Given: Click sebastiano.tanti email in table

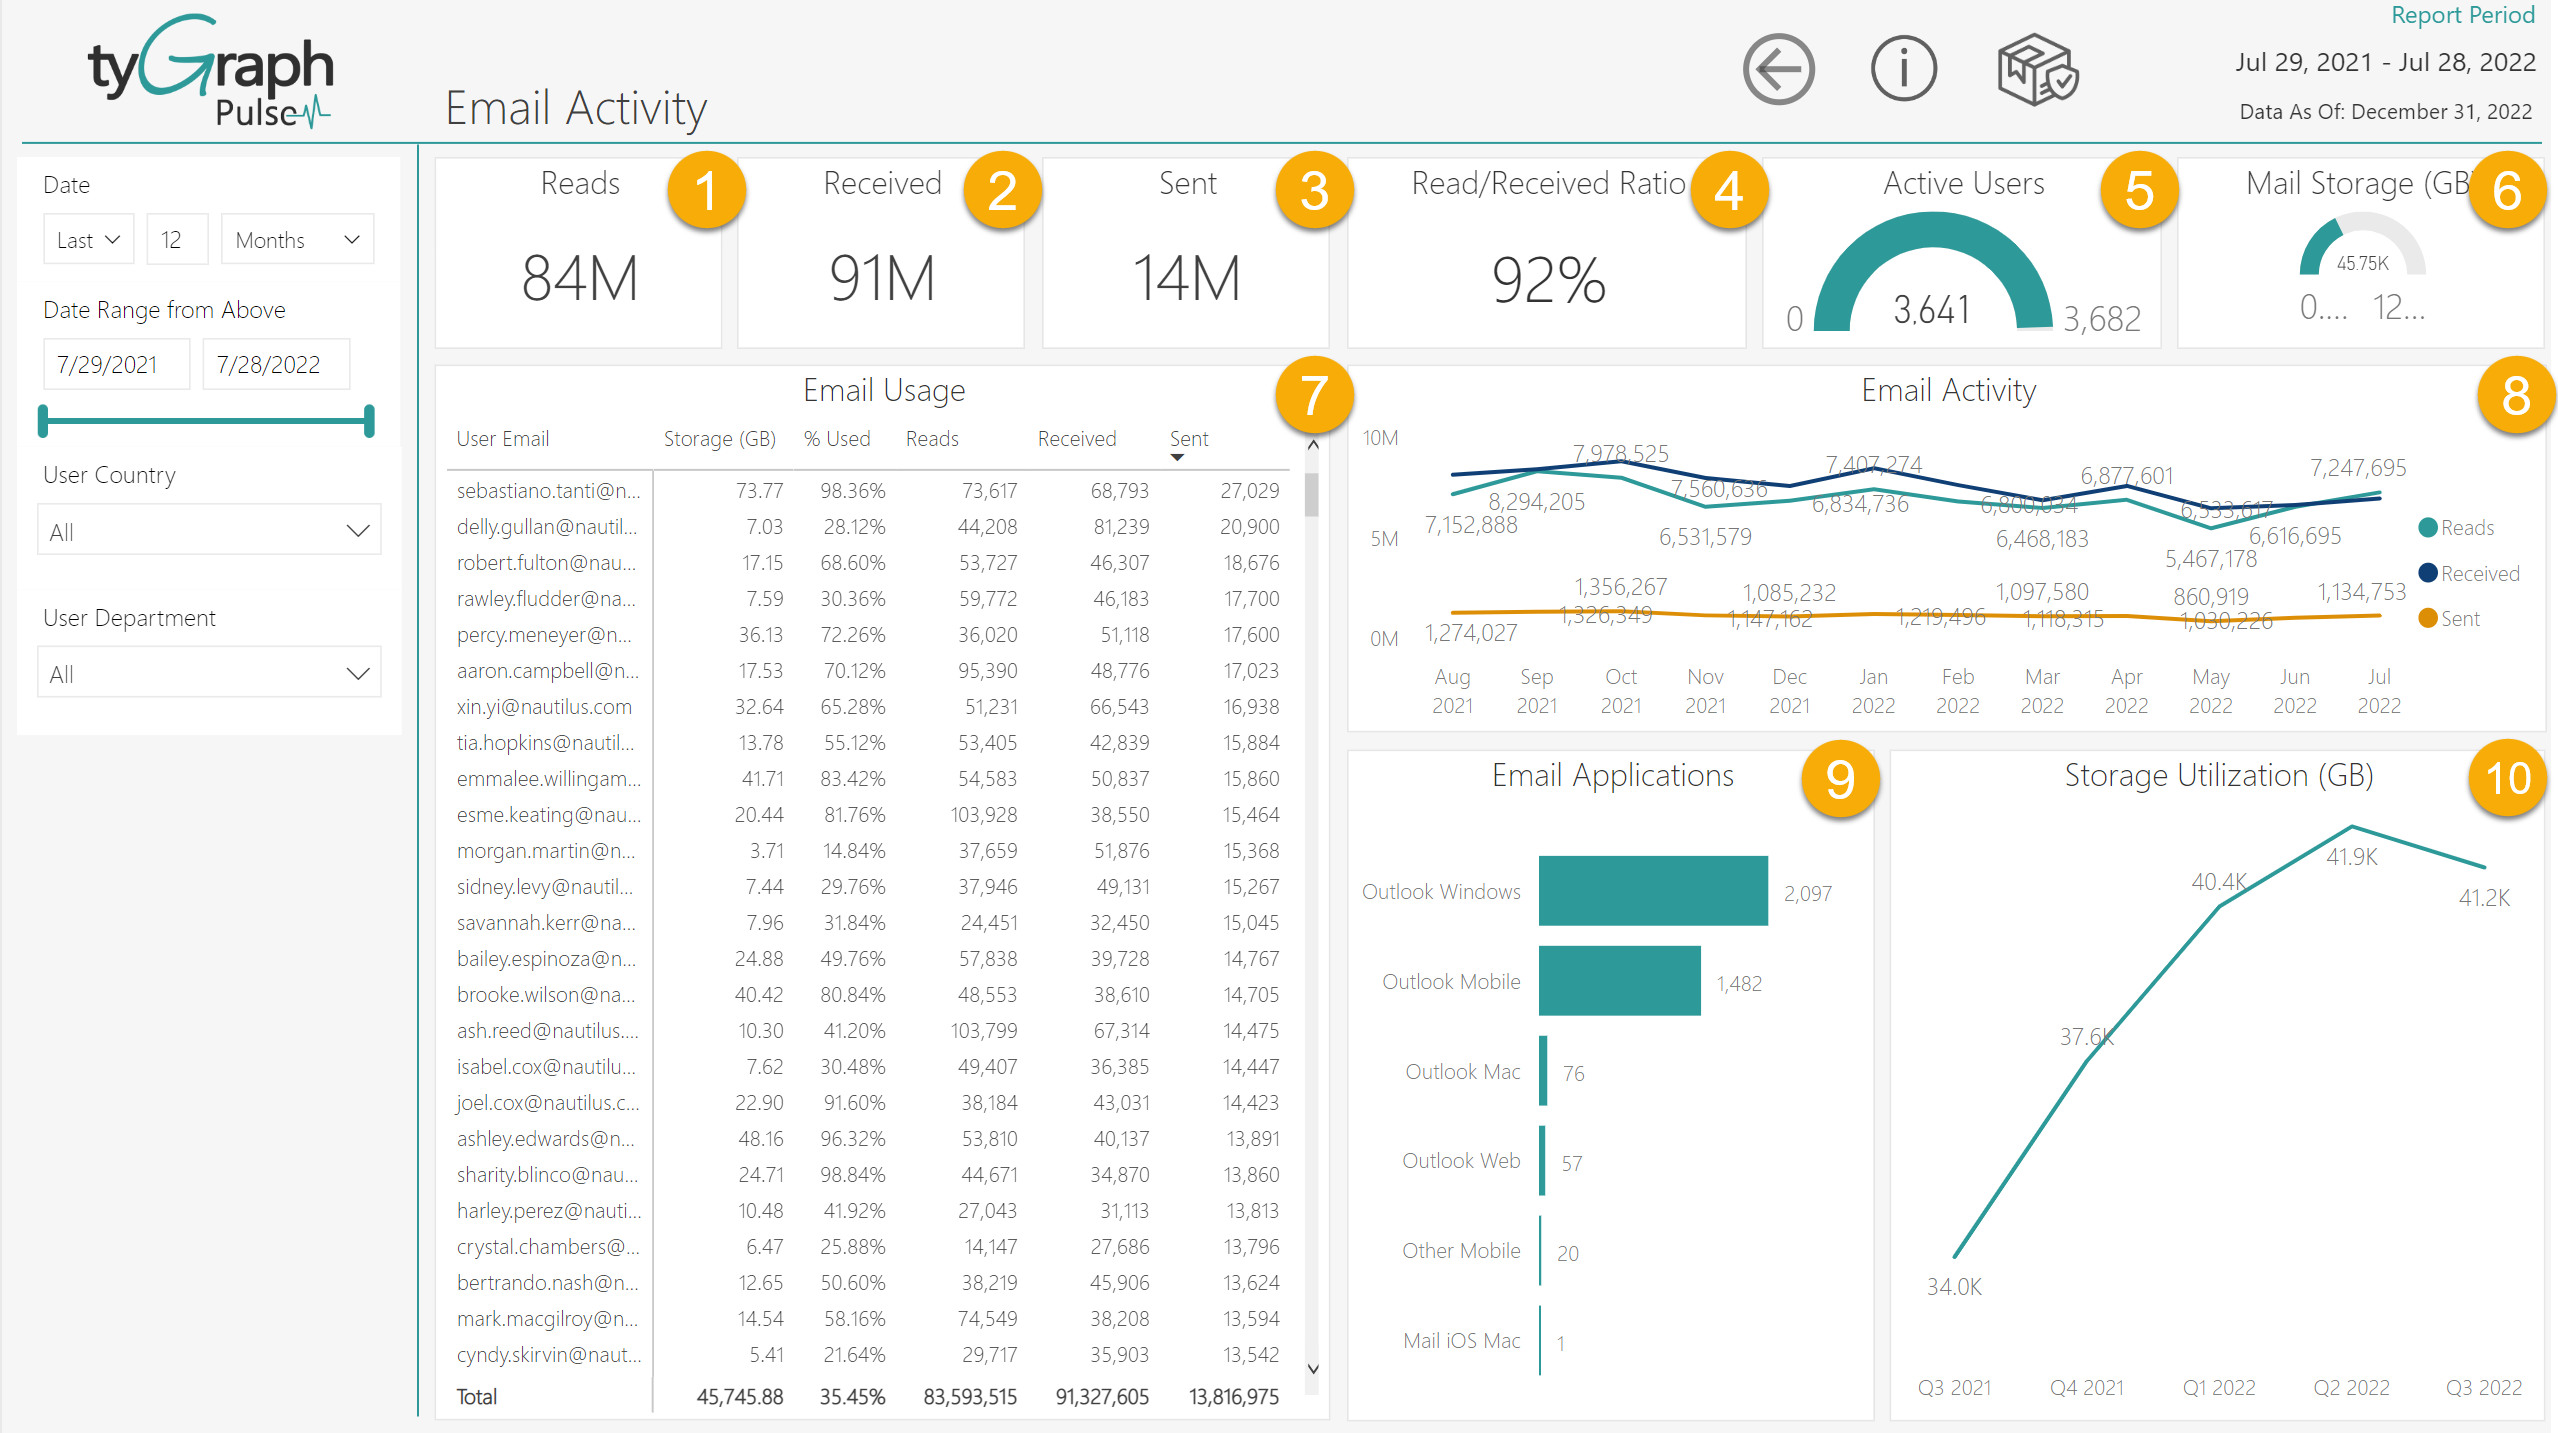Looking at the screenshot, I should point(548,491).
